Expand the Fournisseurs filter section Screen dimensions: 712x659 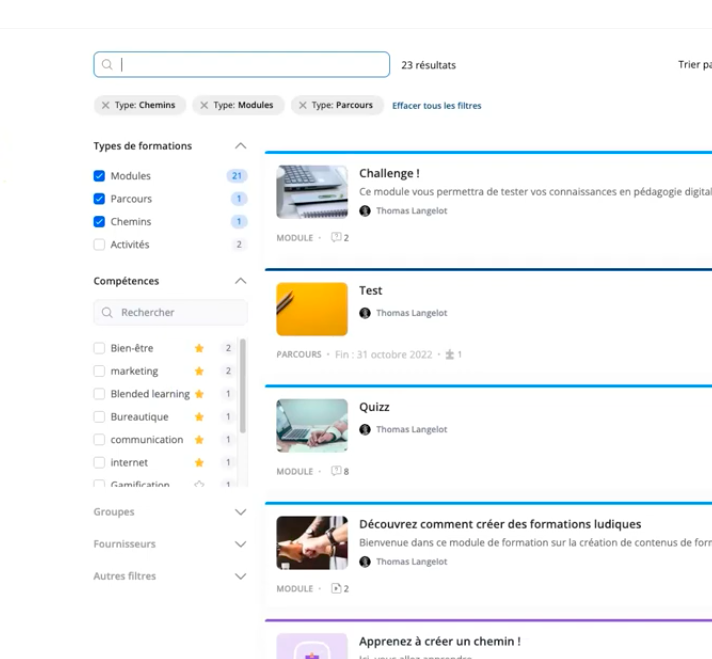click(x=241, y=544)
